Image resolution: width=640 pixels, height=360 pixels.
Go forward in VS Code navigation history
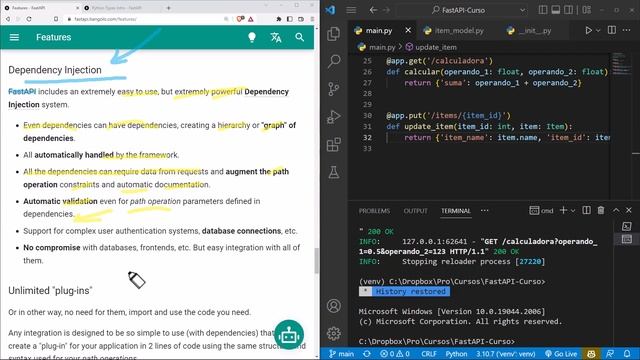[387, 10]
